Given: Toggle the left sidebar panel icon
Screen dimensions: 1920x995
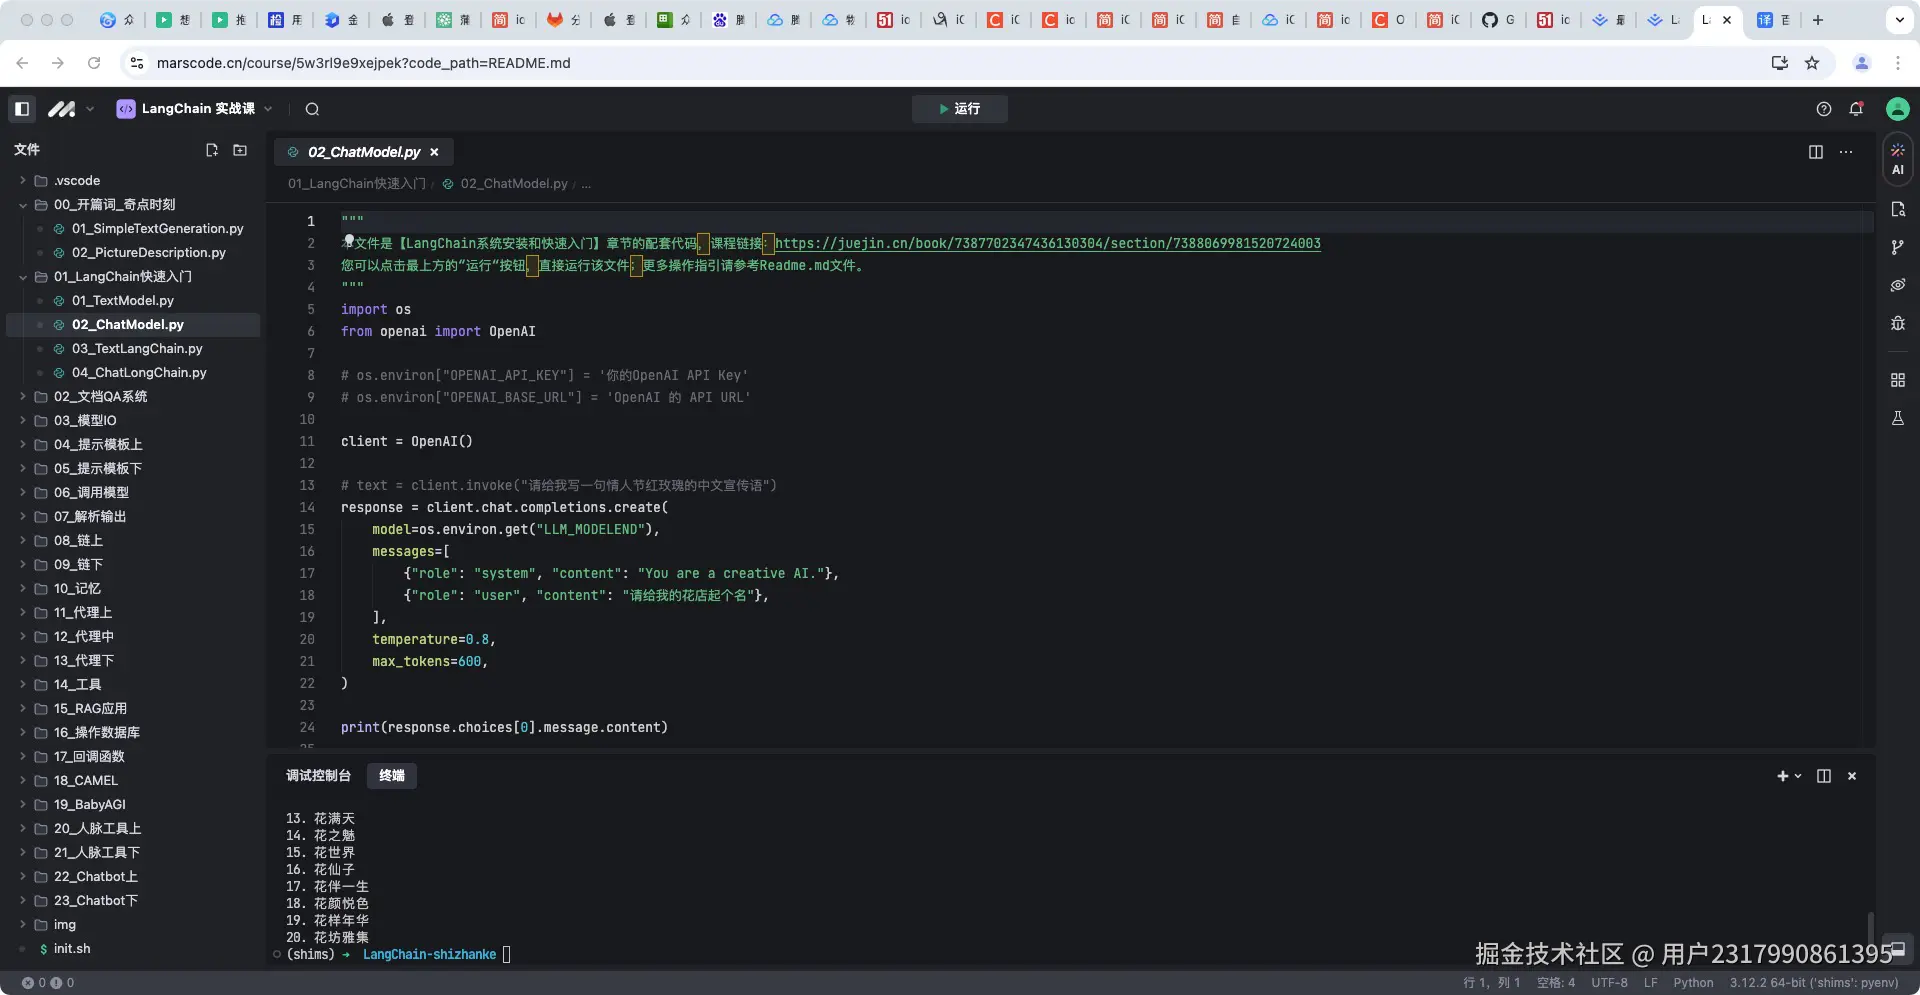Looking at the screenshot, I should click(x=22, y=109).
